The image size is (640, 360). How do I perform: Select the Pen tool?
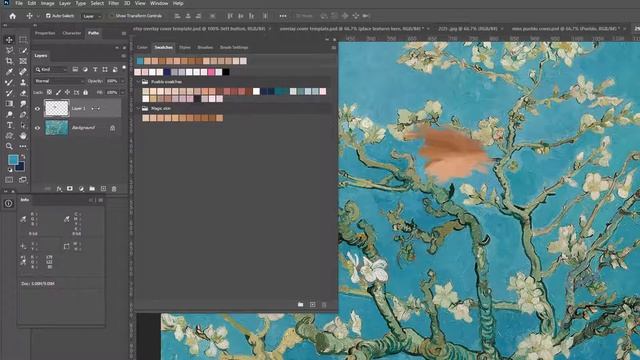23,114
